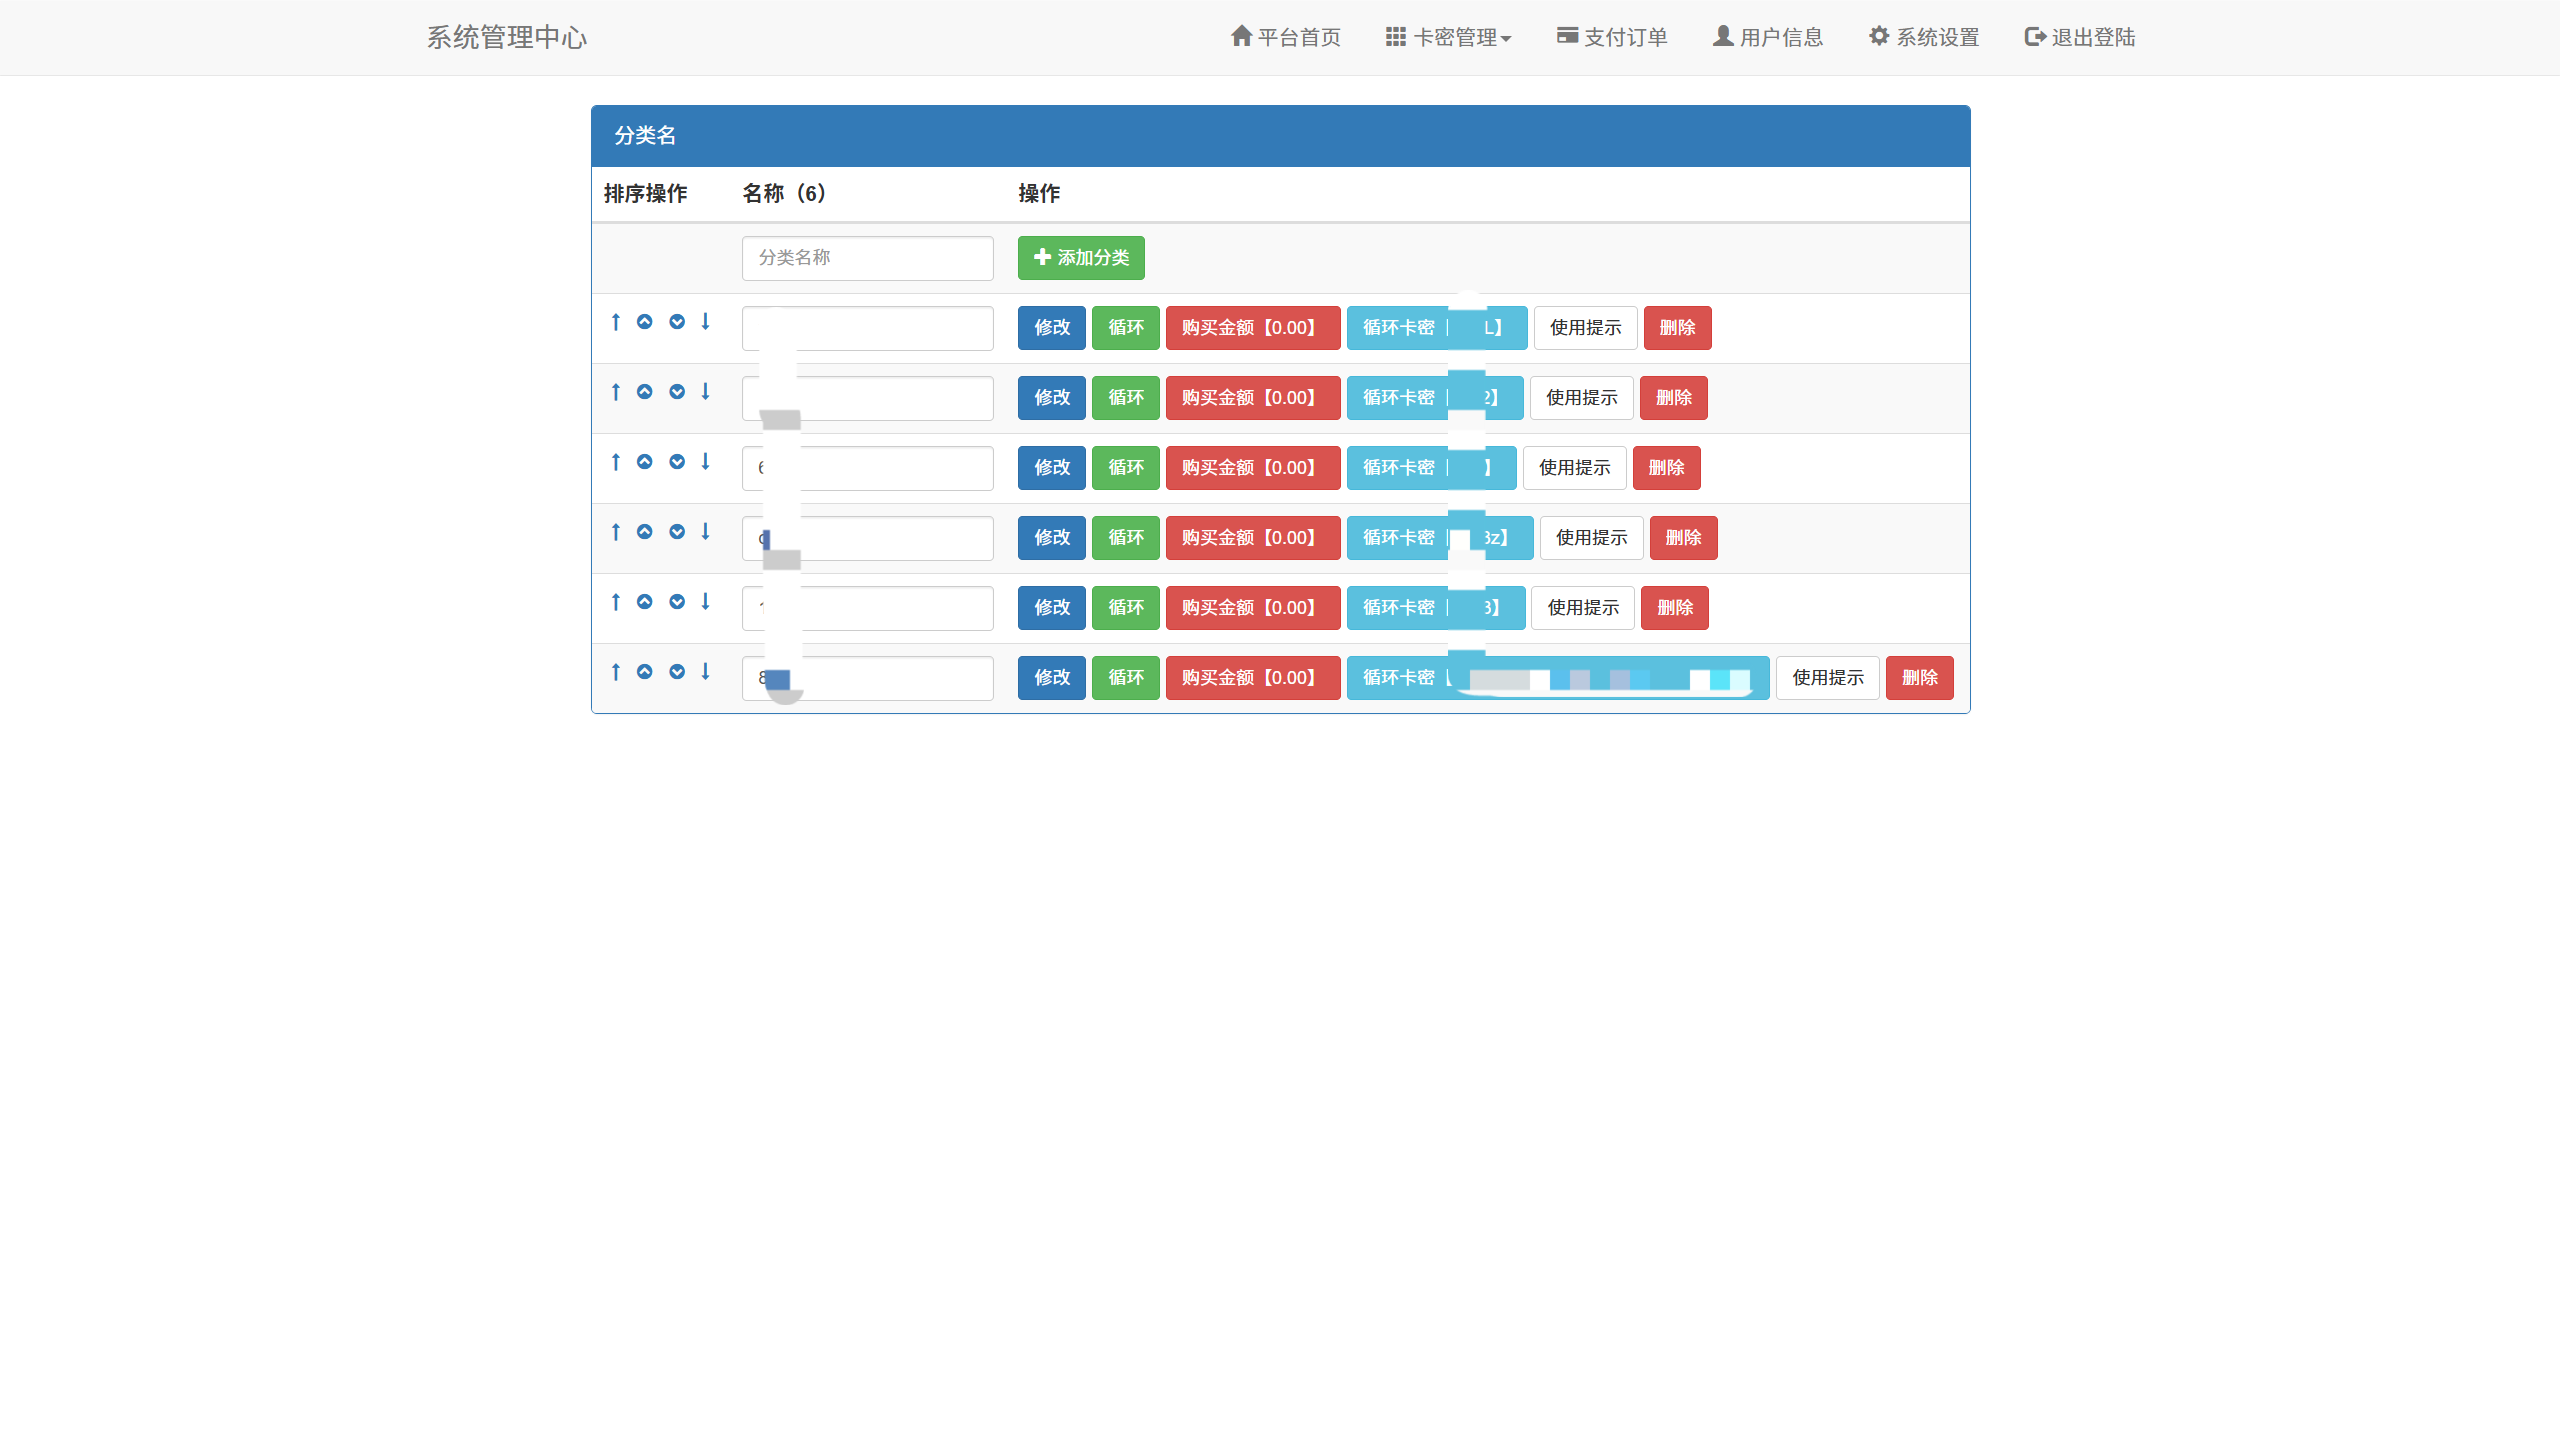
Task: Click 修改 in the row whose 循环卡密 ends 2】
Action: tap(1052, 398)
